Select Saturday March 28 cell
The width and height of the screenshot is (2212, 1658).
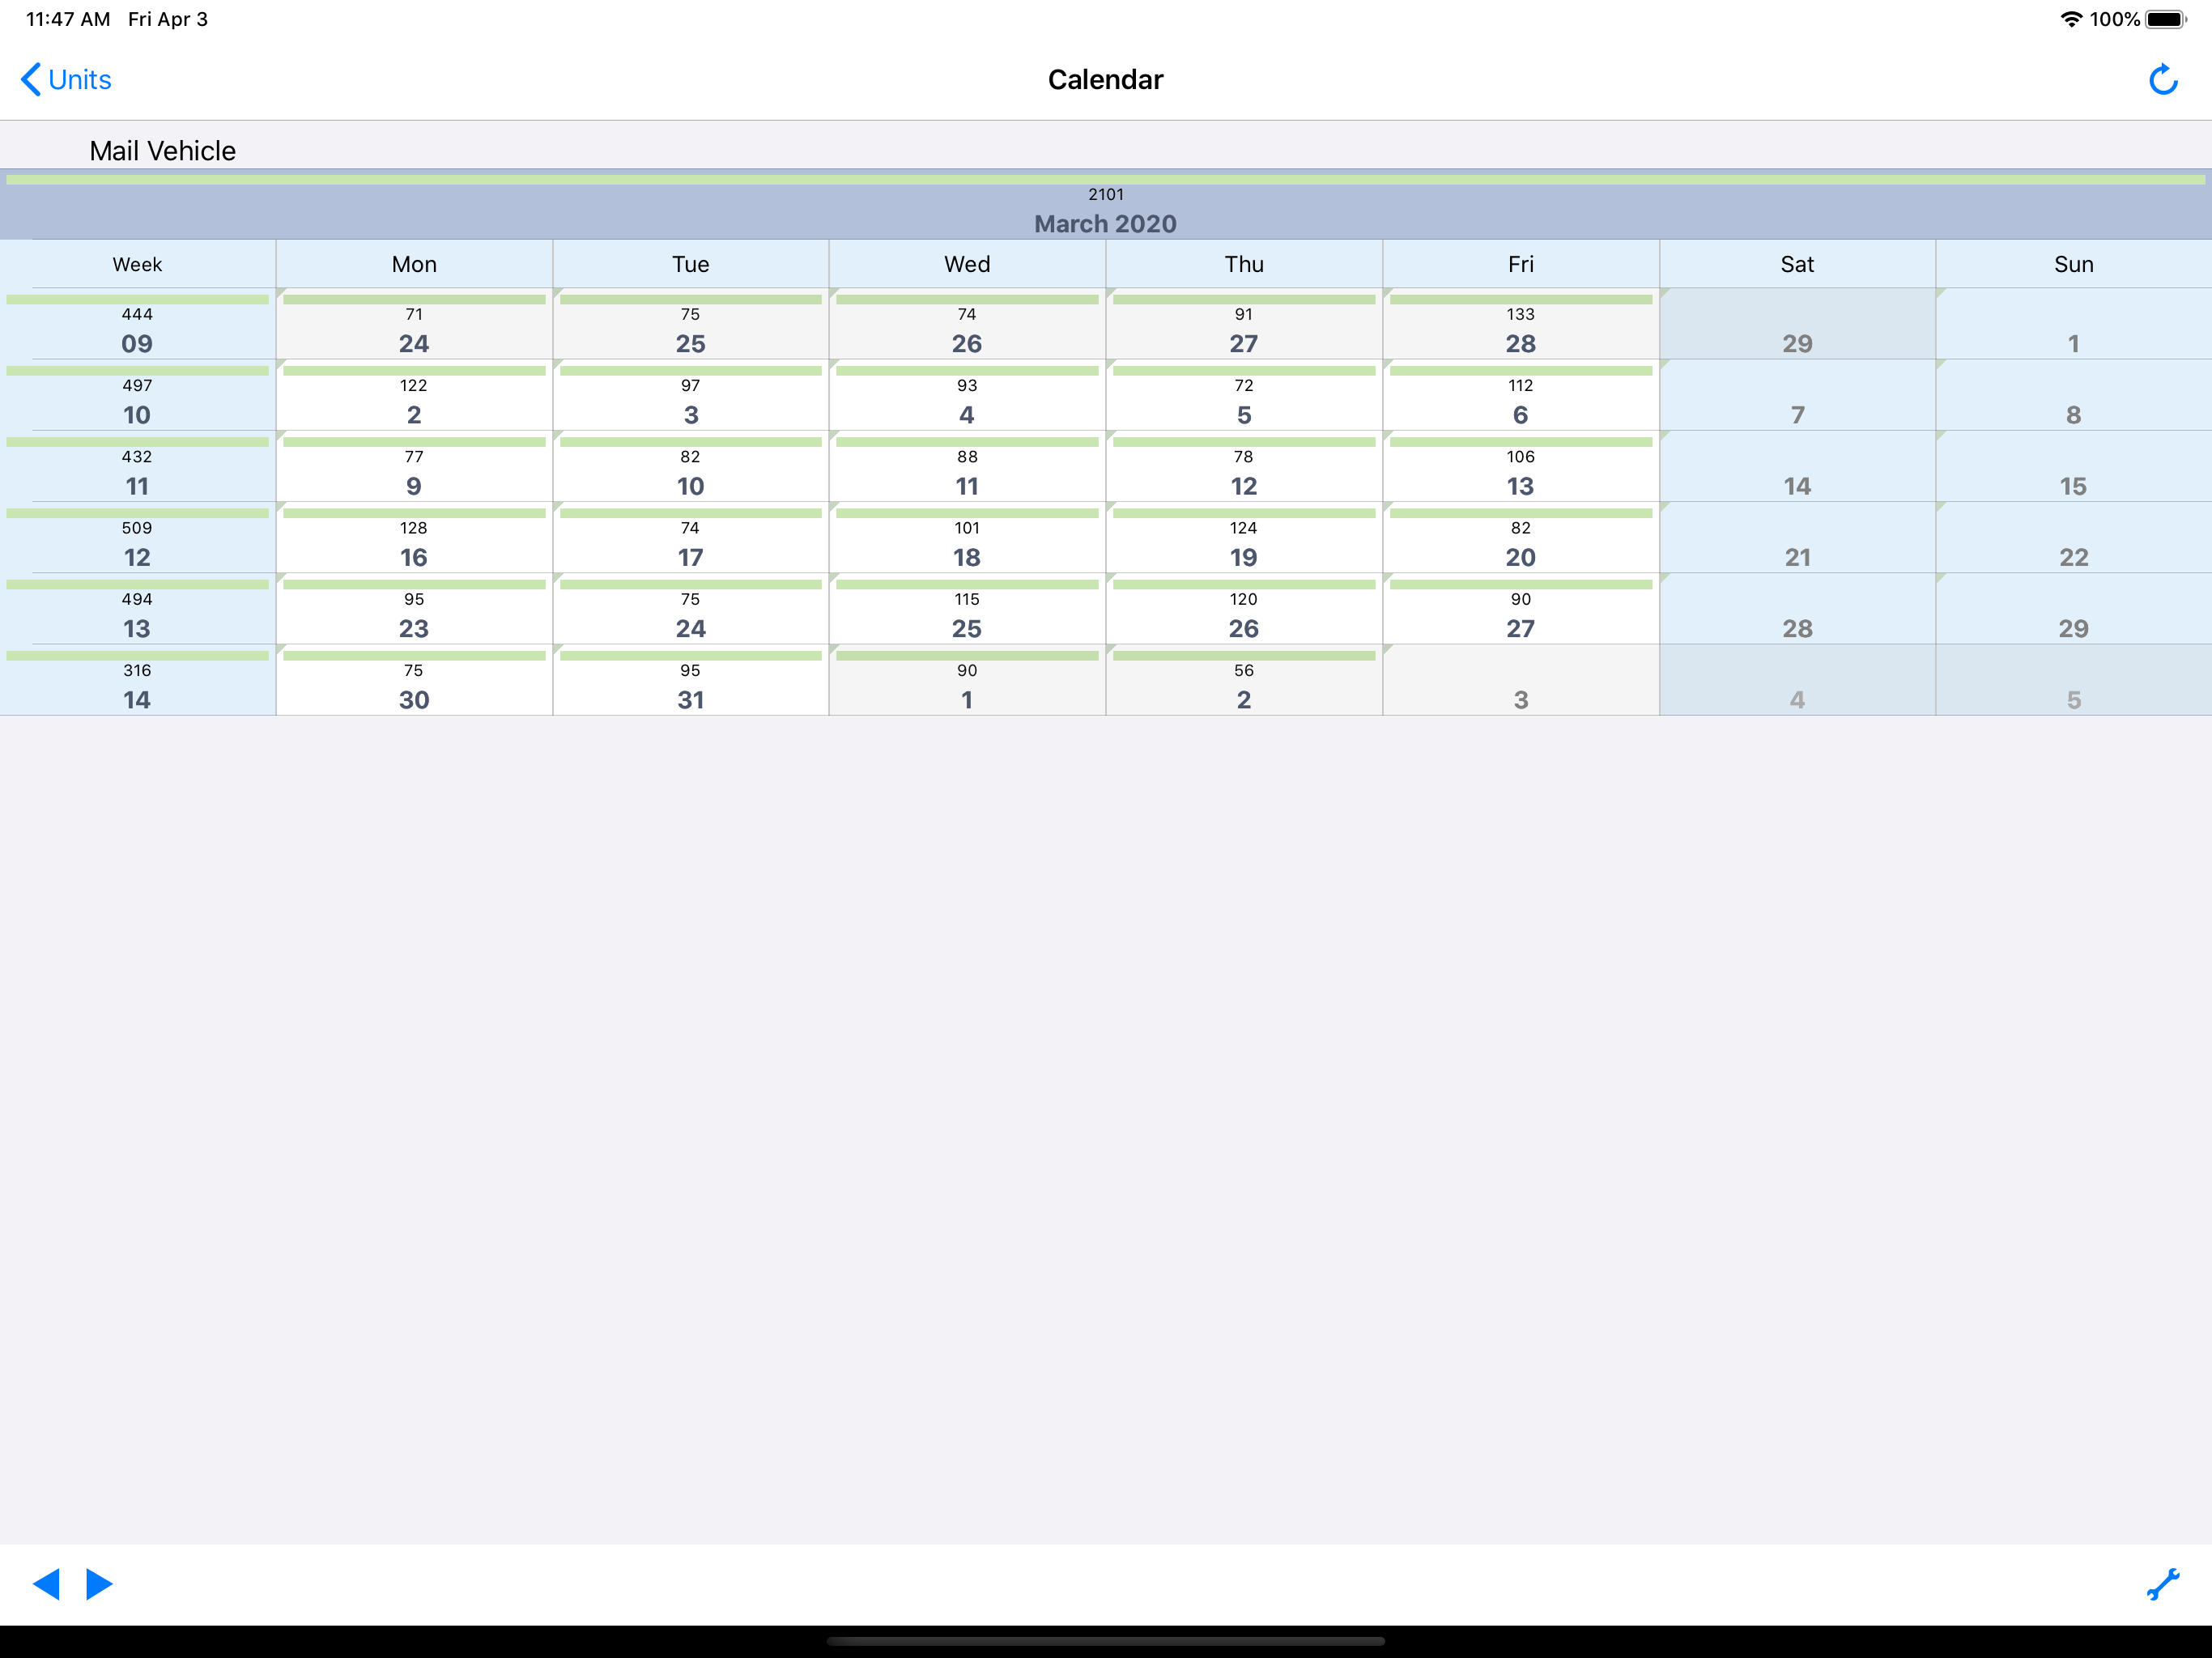coord(1797,609)
